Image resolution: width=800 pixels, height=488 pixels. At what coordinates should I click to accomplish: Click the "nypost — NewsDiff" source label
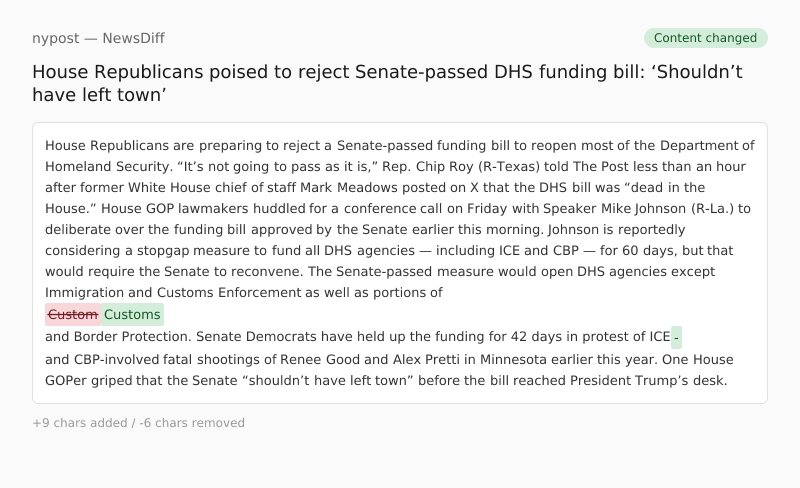coord(98,38)
